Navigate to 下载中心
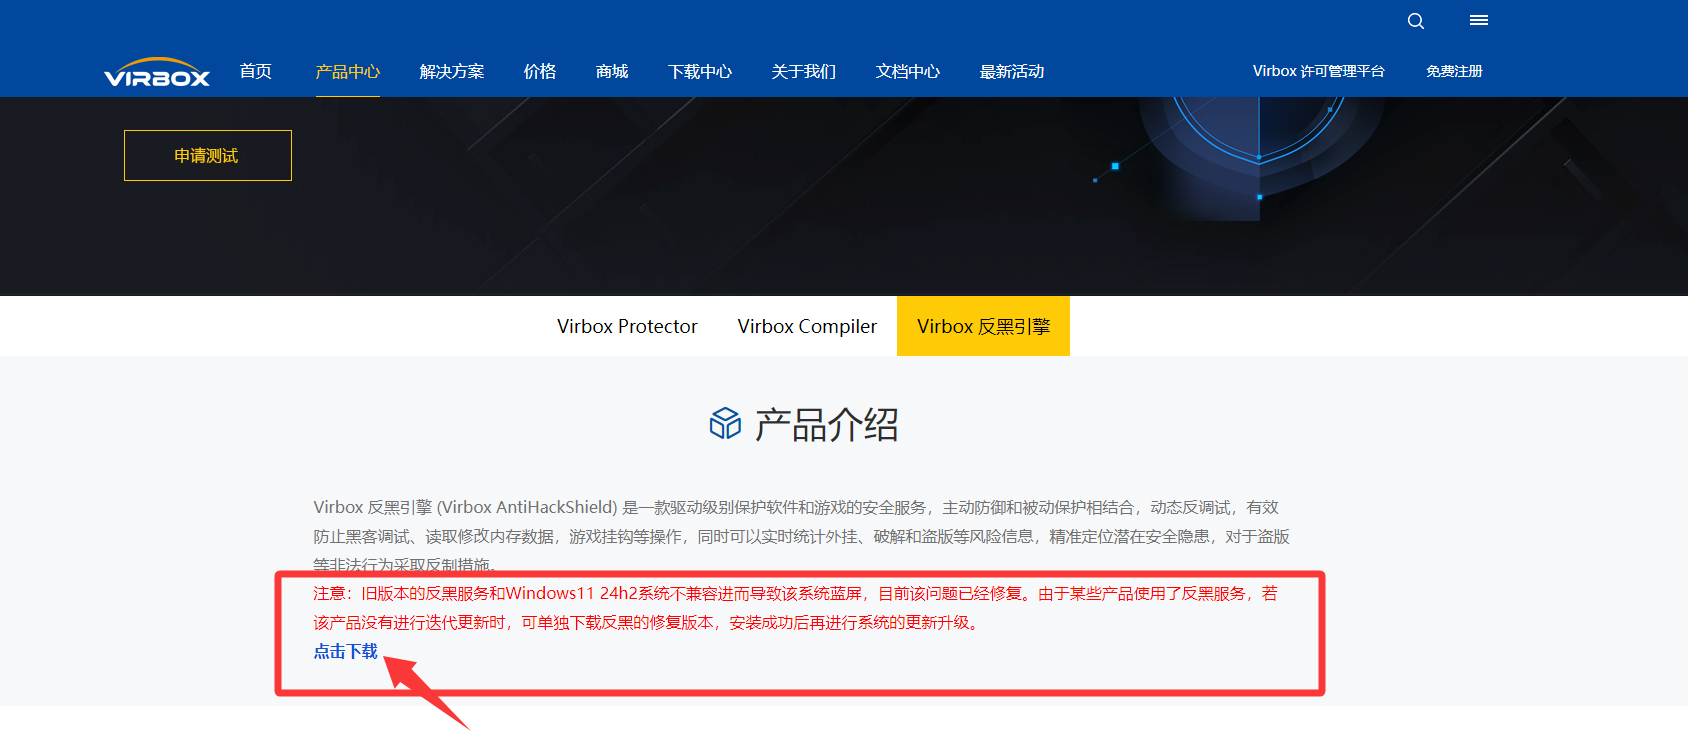The height and width of the screenshot is (754, 1688). 699,72
